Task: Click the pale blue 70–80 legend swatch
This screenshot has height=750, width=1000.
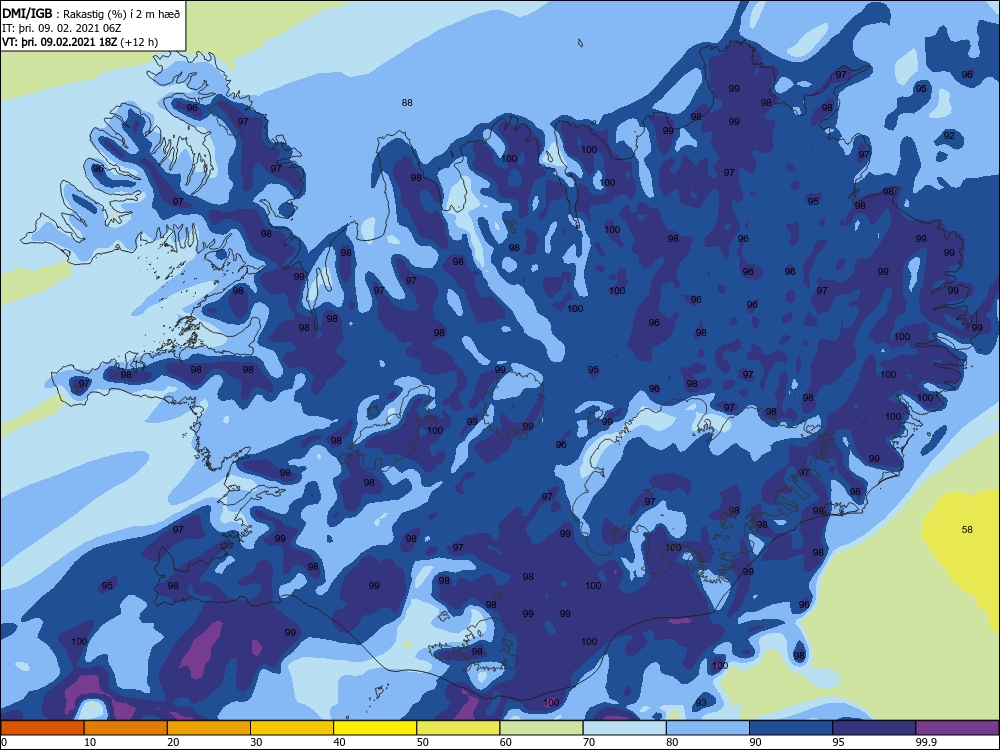Action: pyautogui.click(x=624, y=728)
